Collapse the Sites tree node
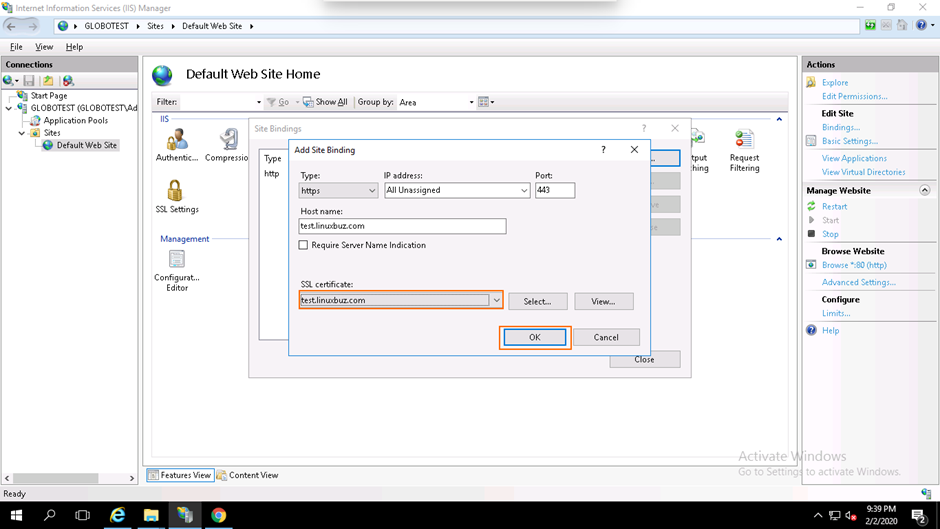 point(22,133)
